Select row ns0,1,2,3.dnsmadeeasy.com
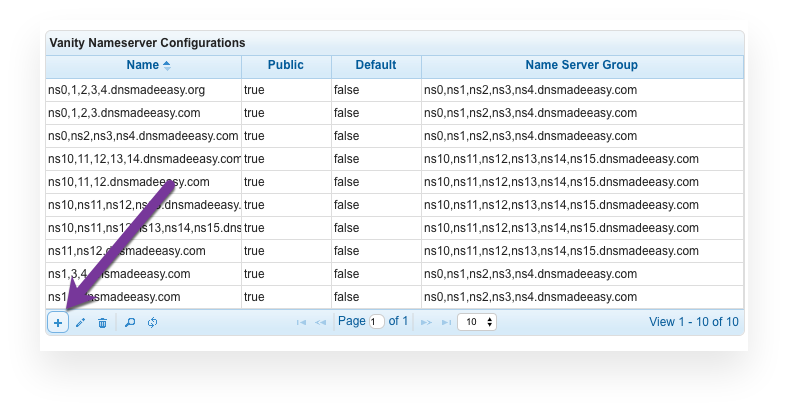 tap(395, 113)
